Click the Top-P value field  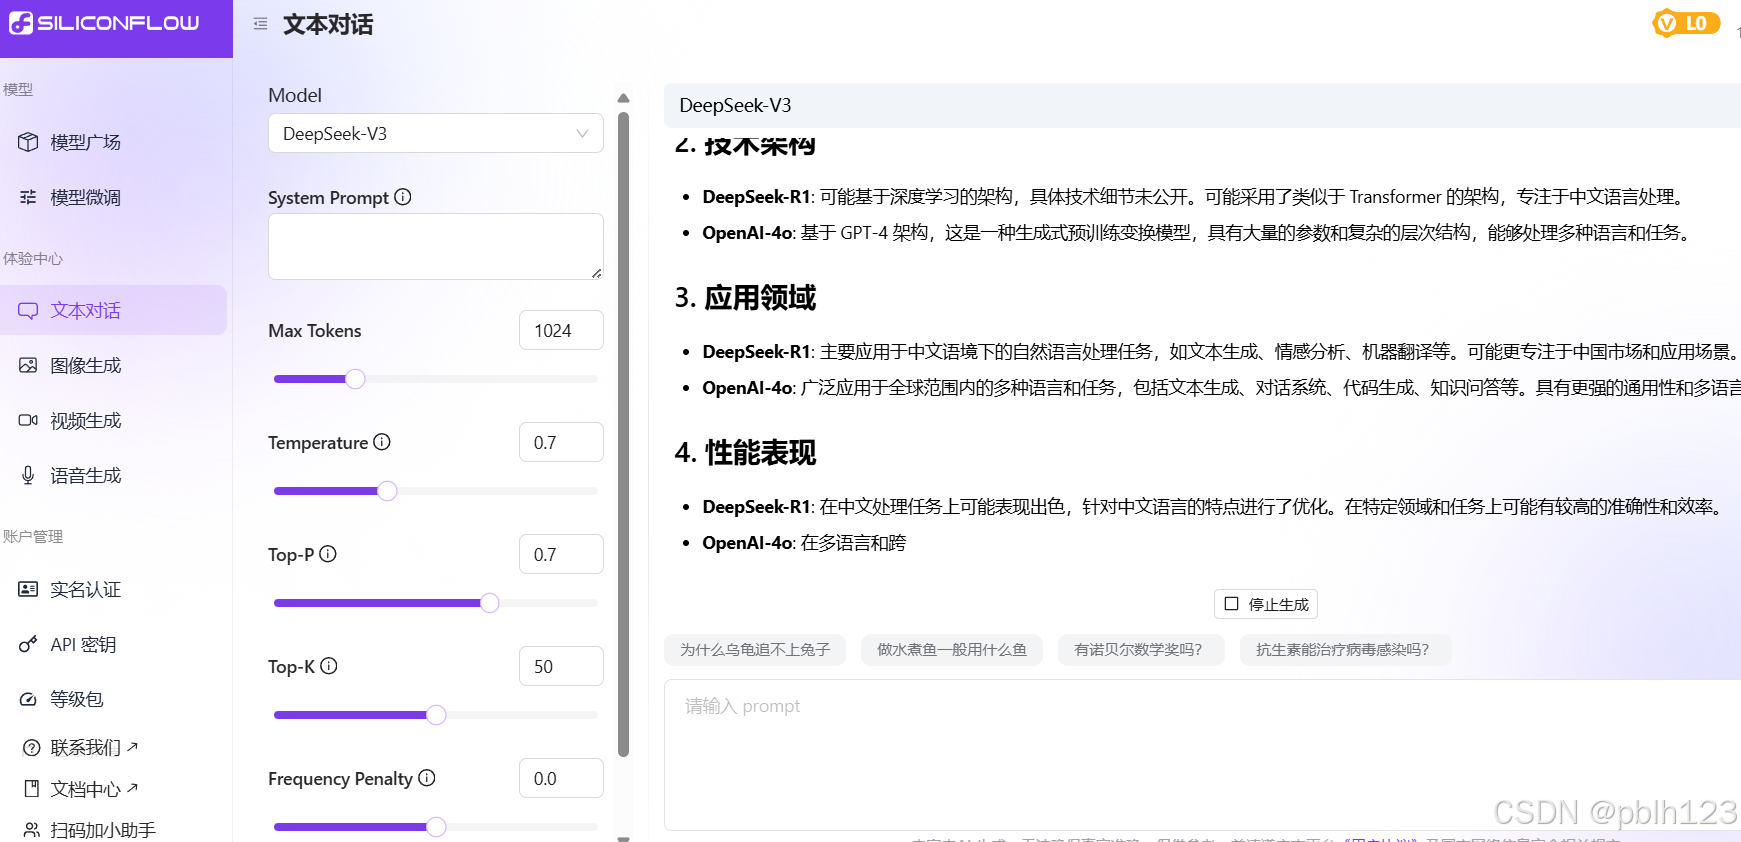point(561,554)
